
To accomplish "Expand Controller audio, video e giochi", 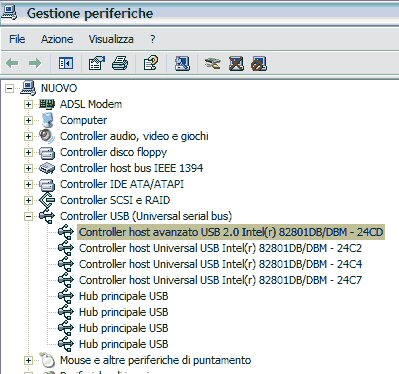I will (x=28, y=136).
